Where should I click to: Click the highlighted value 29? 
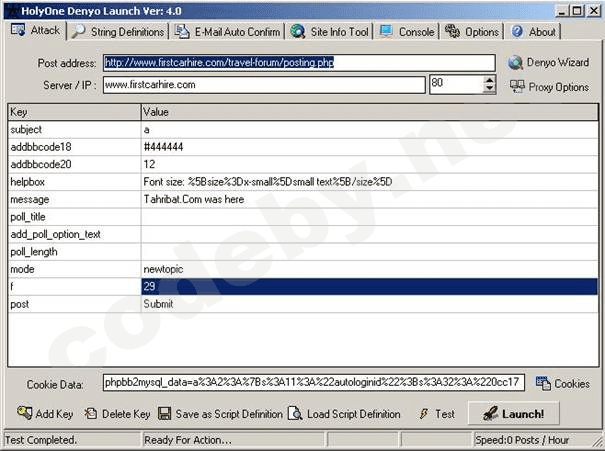(370, 286)
